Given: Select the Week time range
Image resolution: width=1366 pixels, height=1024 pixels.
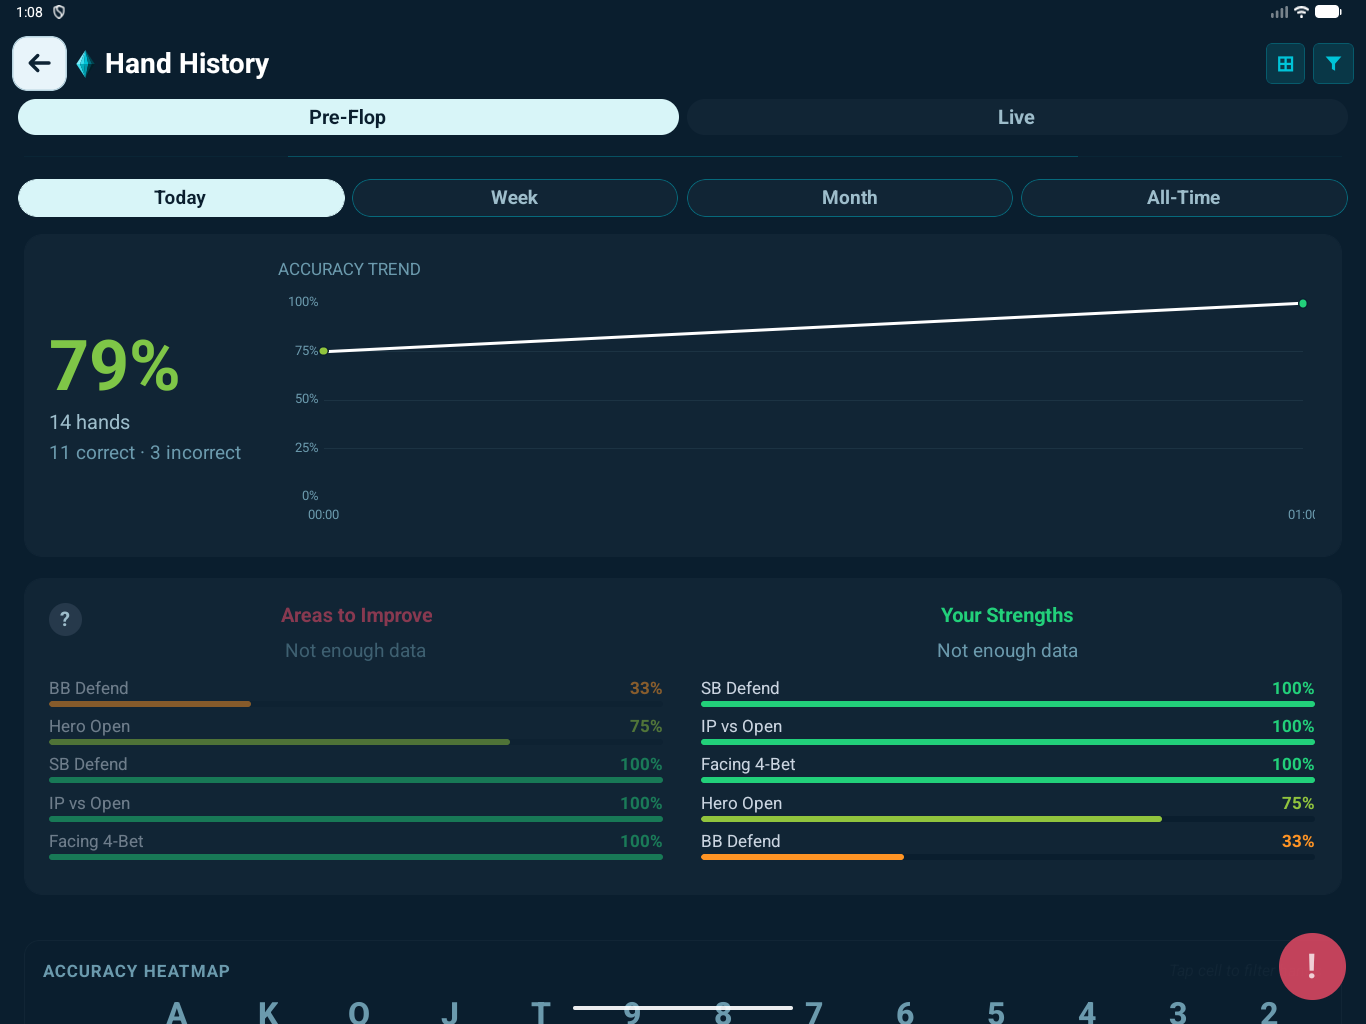Looking at the screenshot, I should 514,198.
